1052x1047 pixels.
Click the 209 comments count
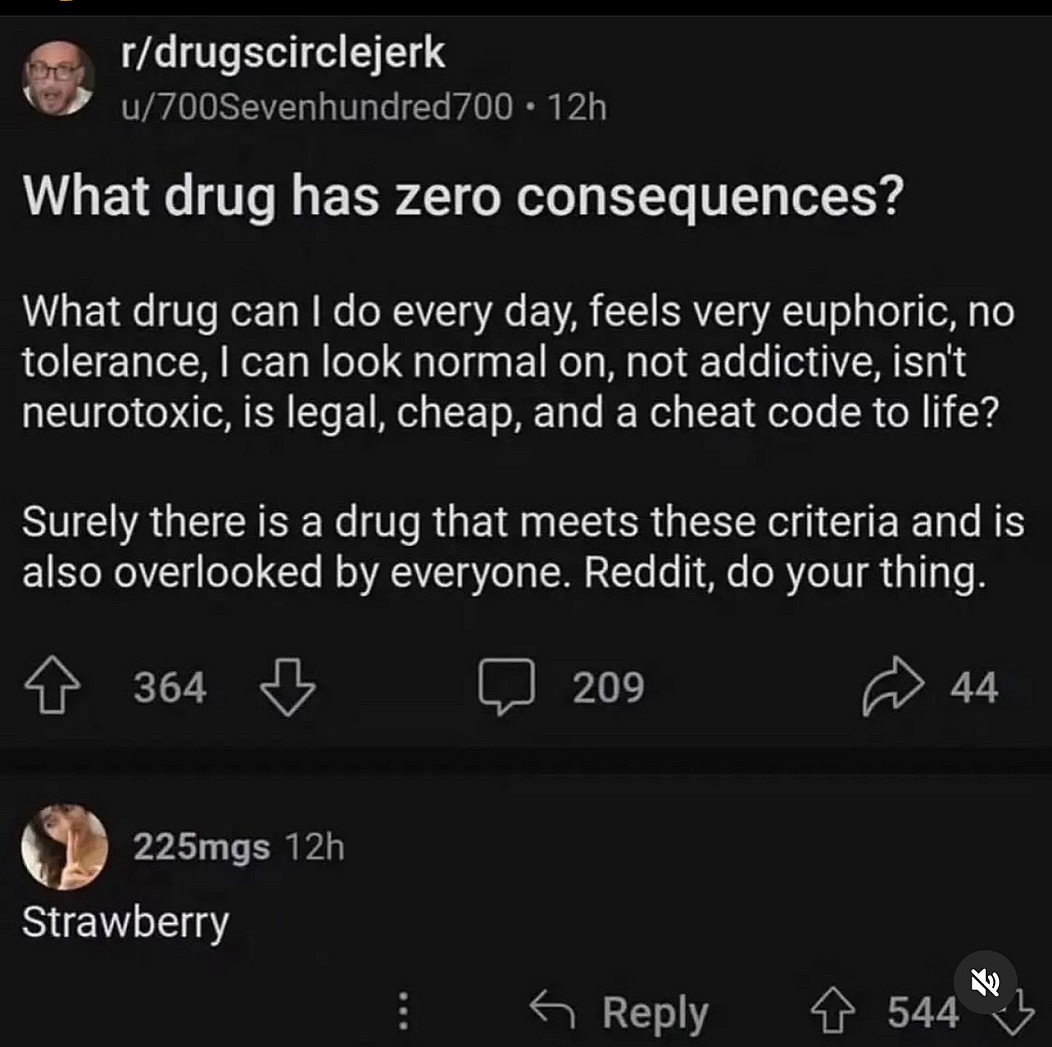(608, 687)
